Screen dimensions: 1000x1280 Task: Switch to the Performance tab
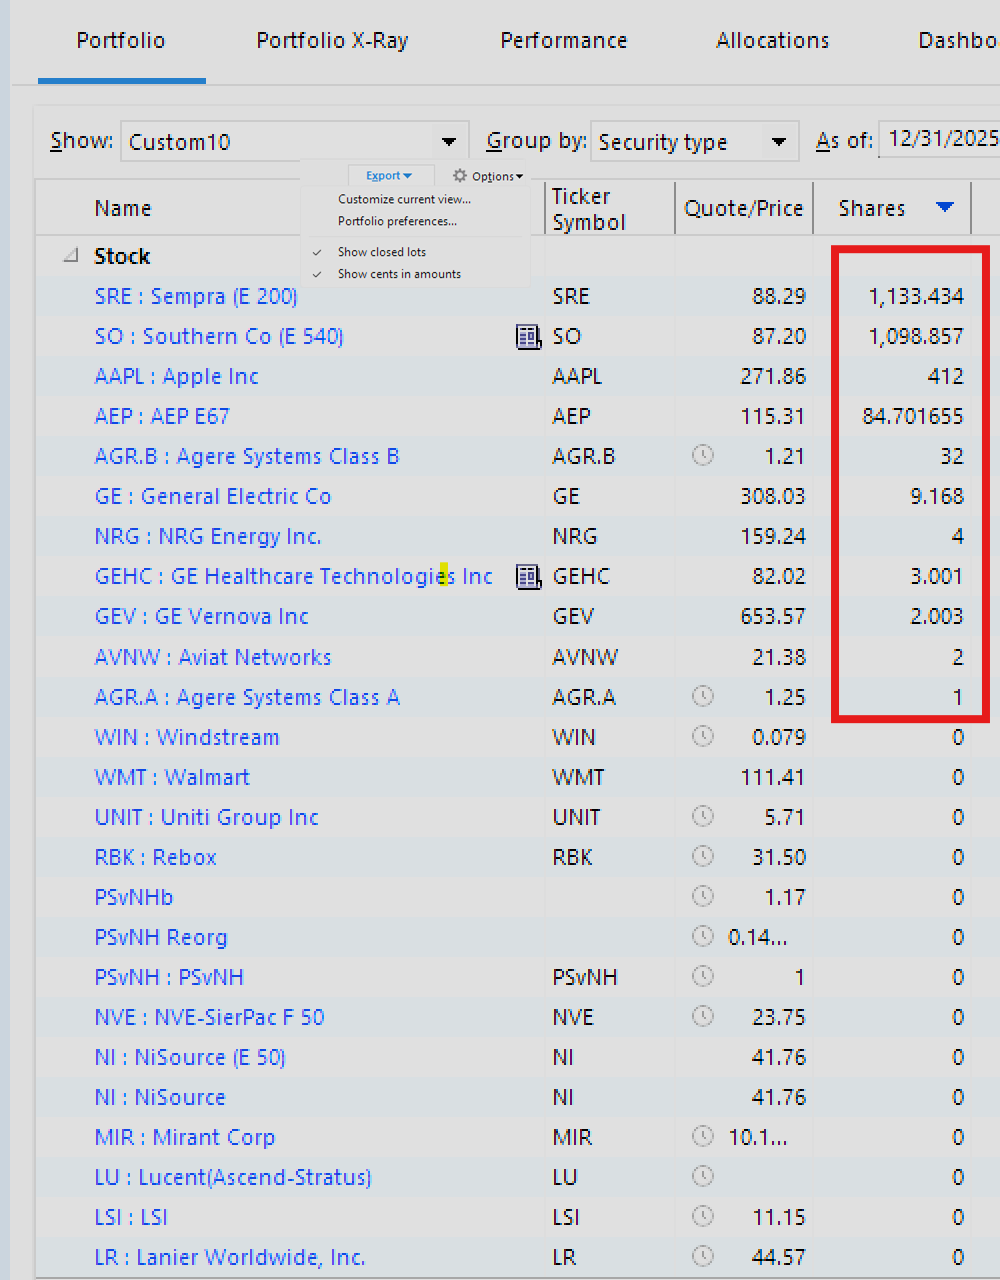point(564,41)
